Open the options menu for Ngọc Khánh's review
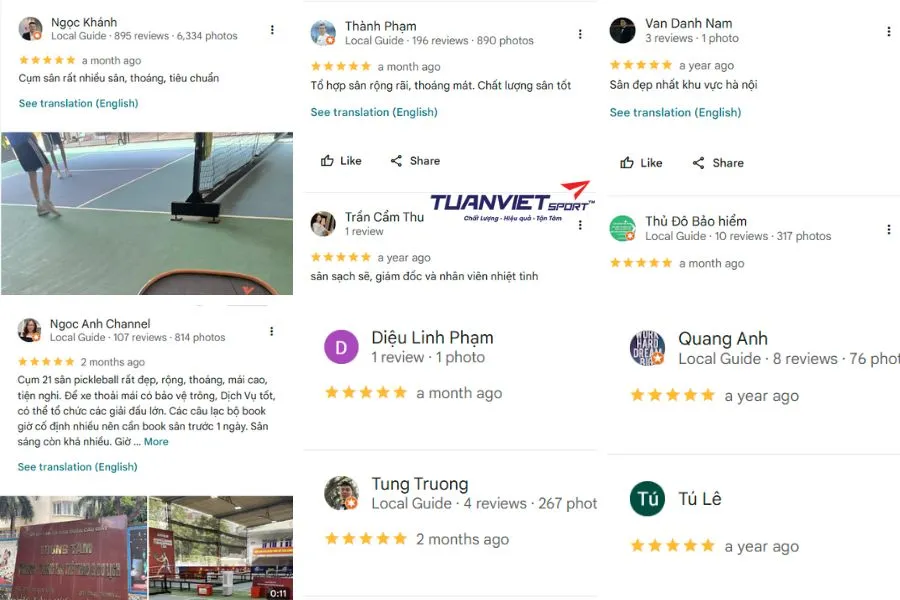The height and width of the screenshot is (600, 900). pos(272,29)
